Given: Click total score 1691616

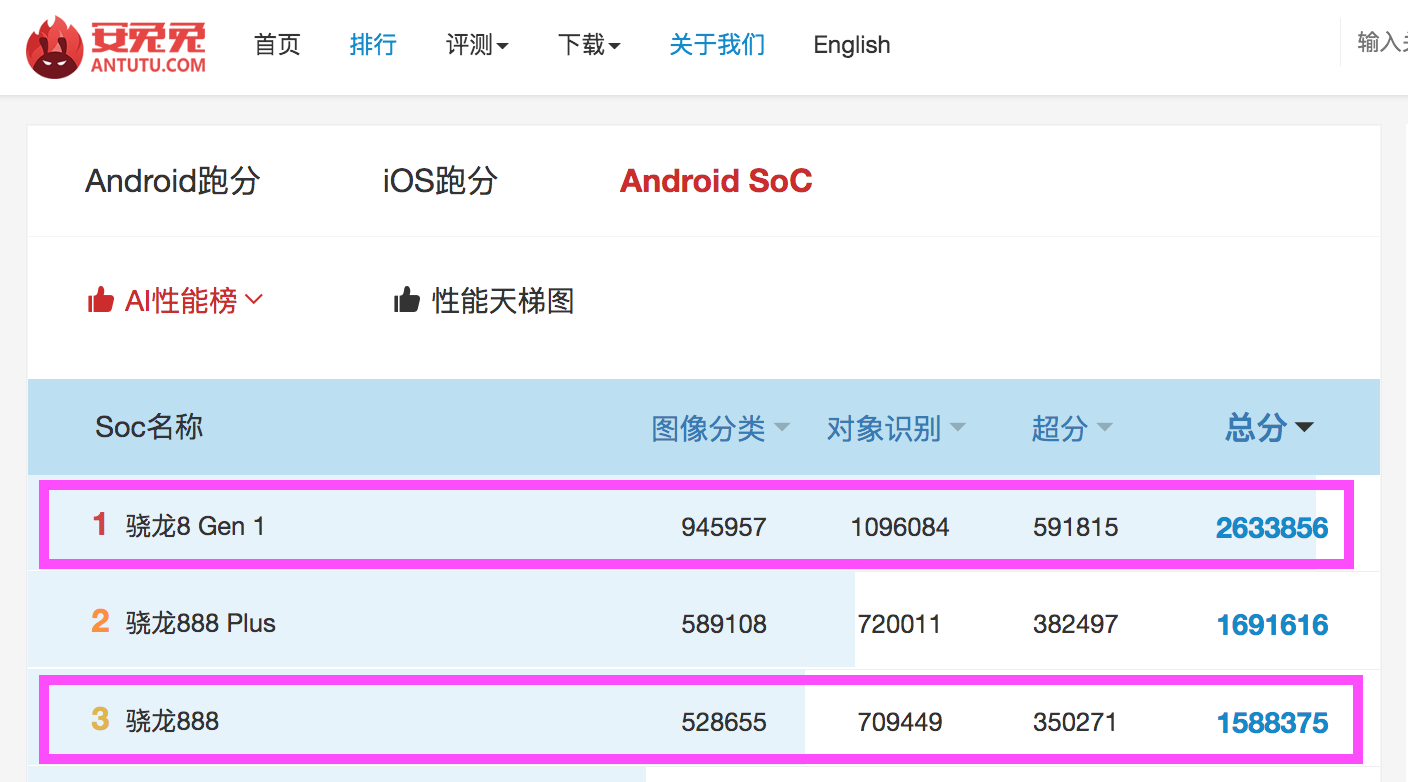Looking at the screenshot, I should coord(1272,625).
